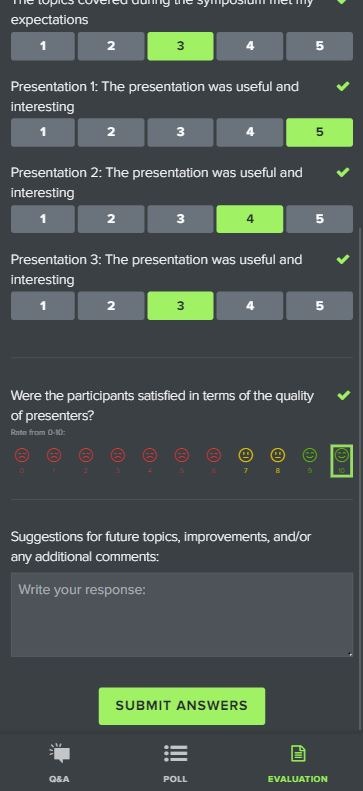Click the Submit Answers button
The height and width of the screenshot is (791, 363).
182,706
